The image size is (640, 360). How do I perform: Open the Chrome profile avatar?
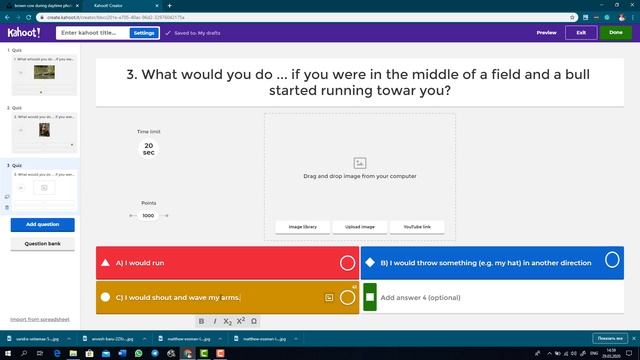click(621, 18)
